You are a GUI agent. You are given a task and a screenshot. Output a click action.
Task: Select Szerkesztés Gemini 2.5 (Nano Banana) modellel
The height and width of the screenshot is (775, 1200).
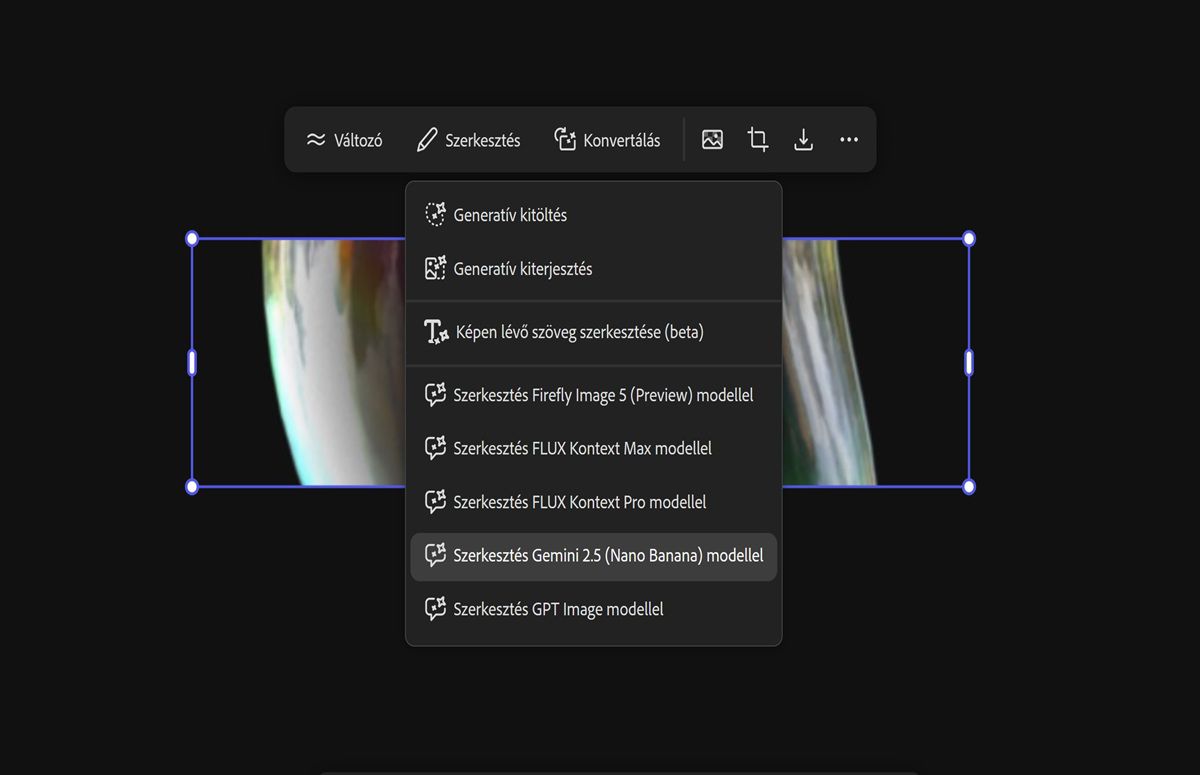(x=594, y=556)
